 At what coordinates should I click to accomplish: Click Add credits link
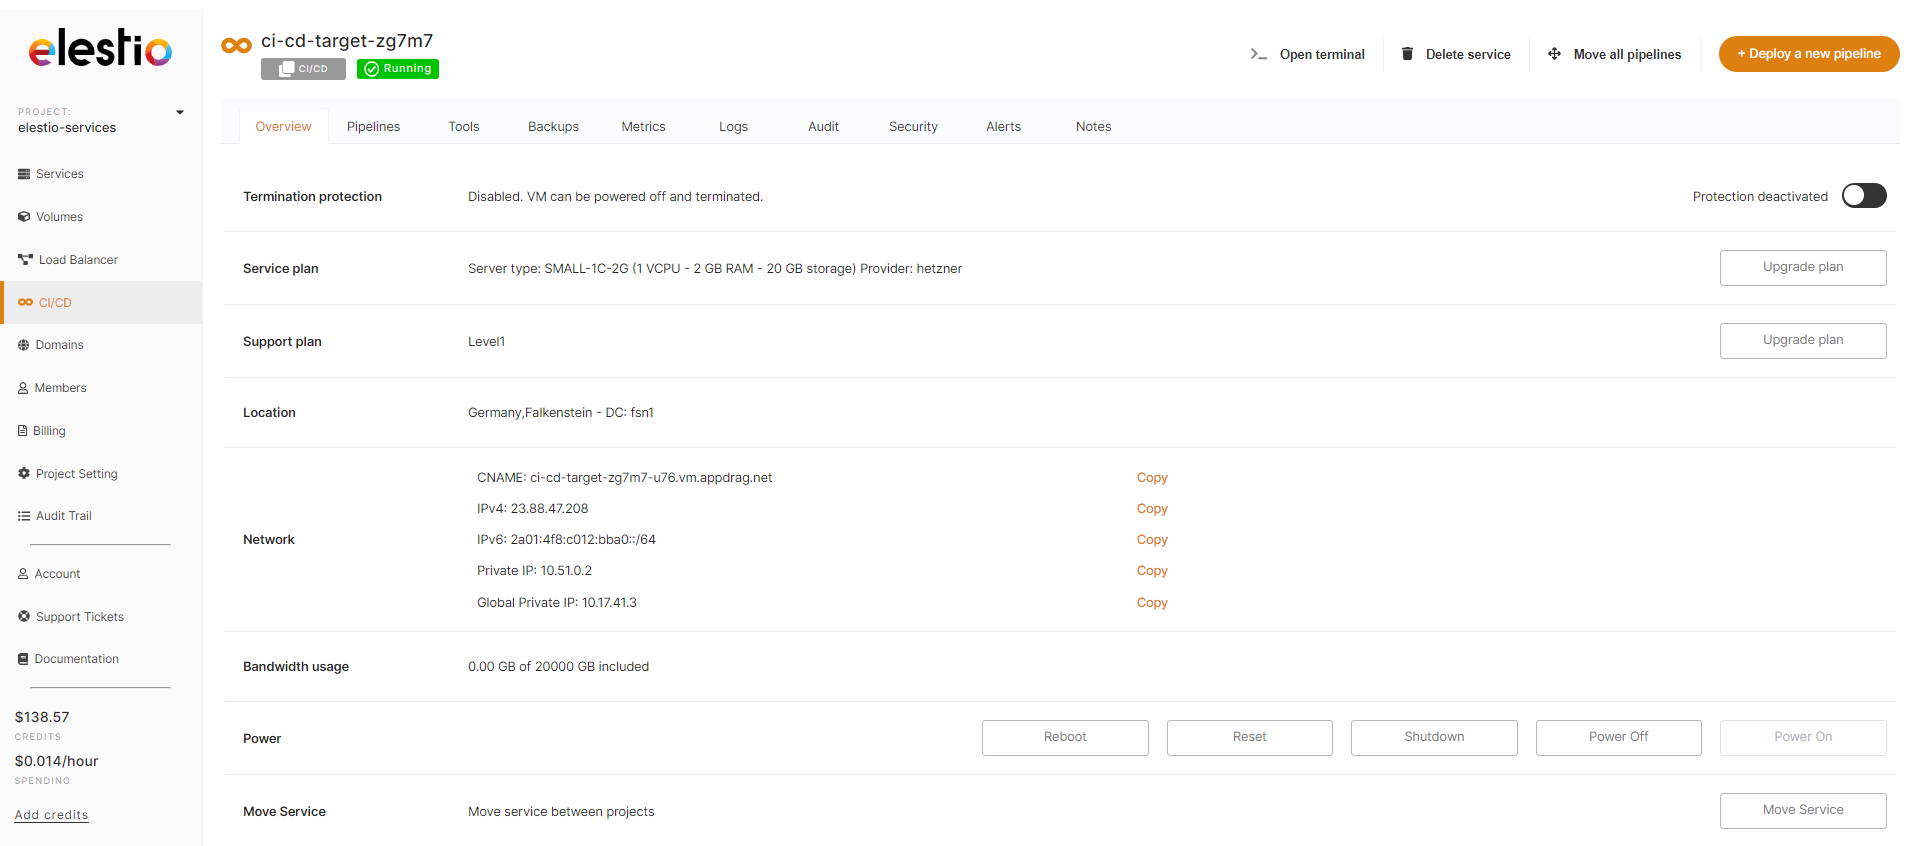tap(52, 815)
